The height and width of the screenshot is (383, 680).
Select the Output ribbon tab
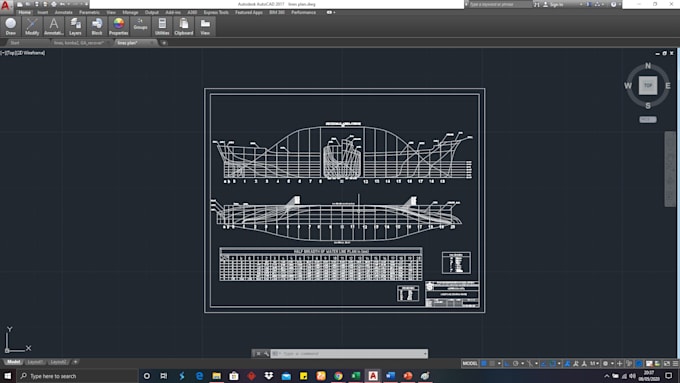[x=152, y=13]
